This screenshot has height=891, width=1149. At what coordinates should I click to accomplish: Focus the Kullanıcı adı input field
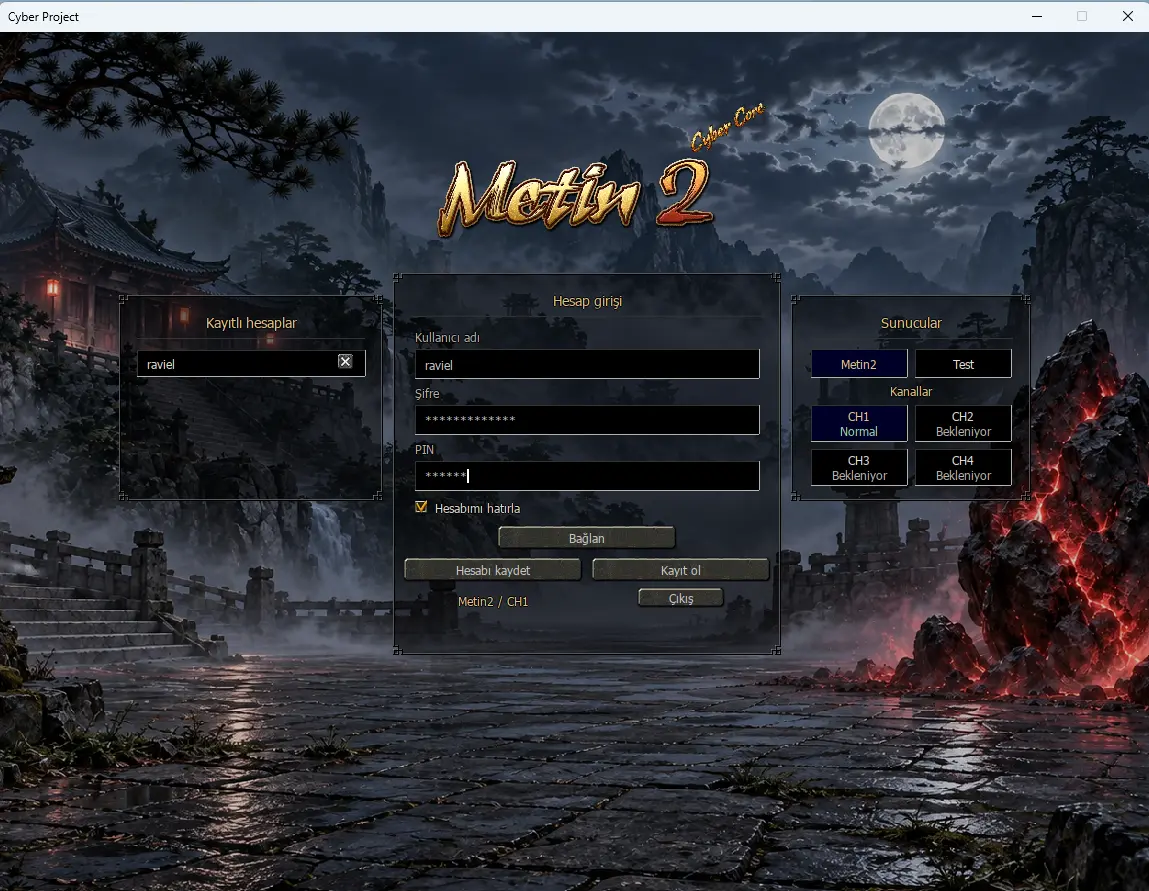[x=587, y=364]
